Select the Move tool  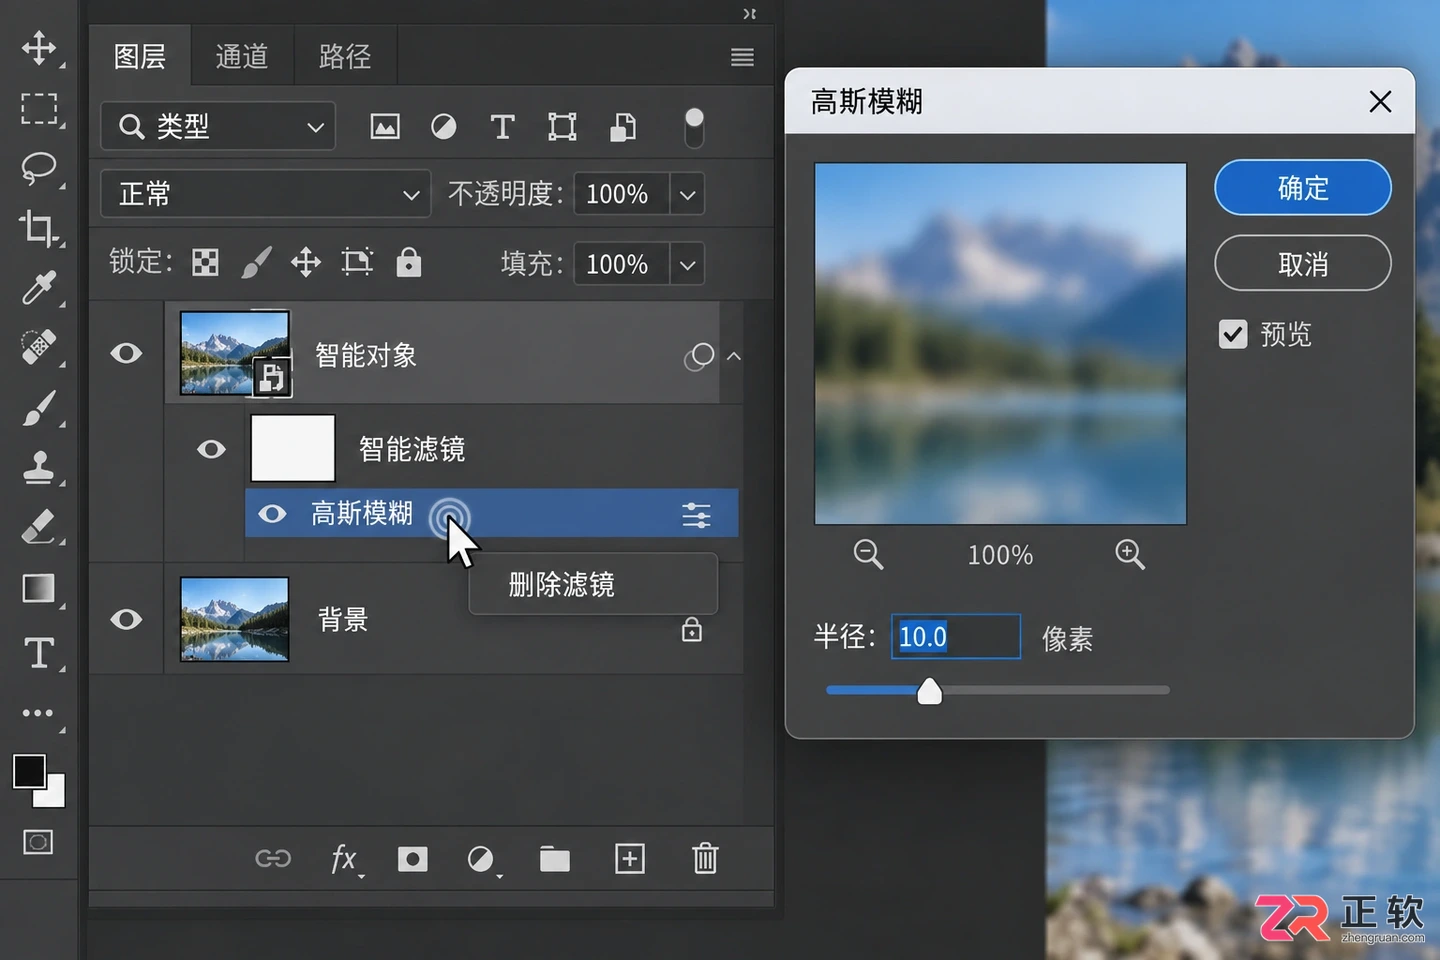pyautogui.click(x=39, y=48)
